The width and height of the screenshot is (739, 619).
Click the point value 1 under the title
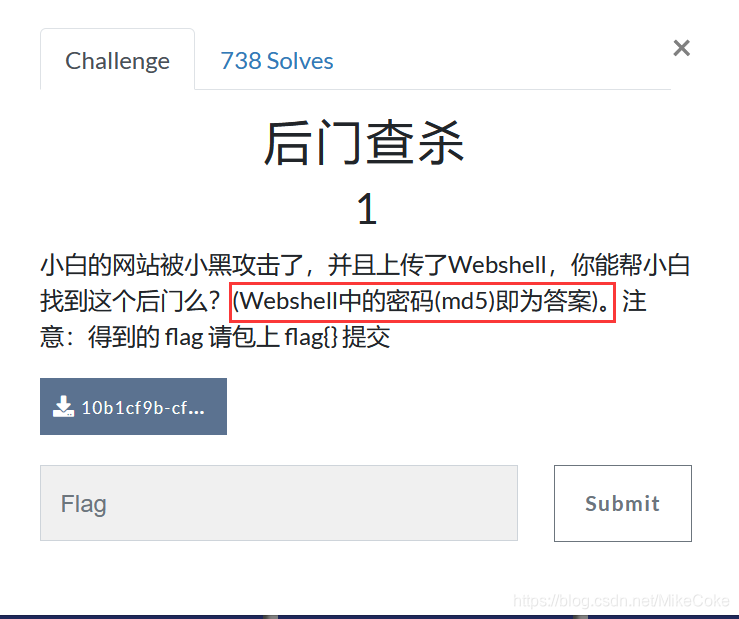(x=367, y=209)
